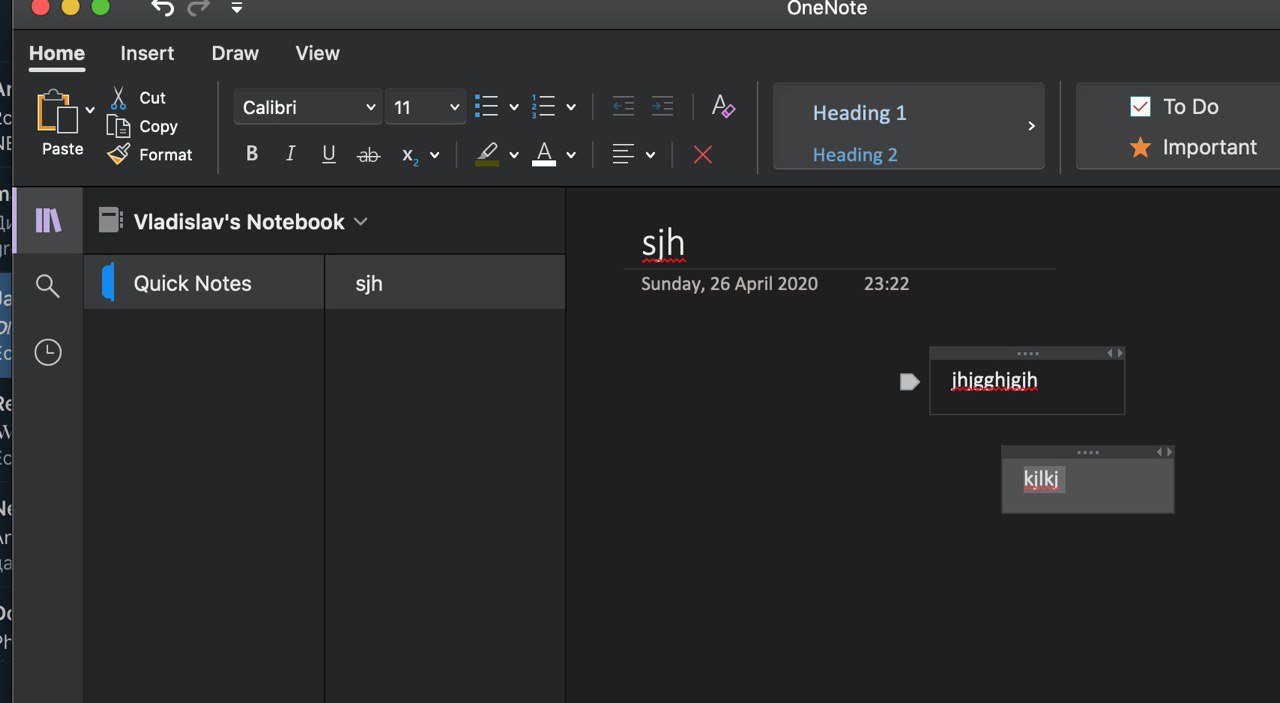Click the yellow minimize window button
Screen dimensions: 1280x703
click(x=70, y=8)
